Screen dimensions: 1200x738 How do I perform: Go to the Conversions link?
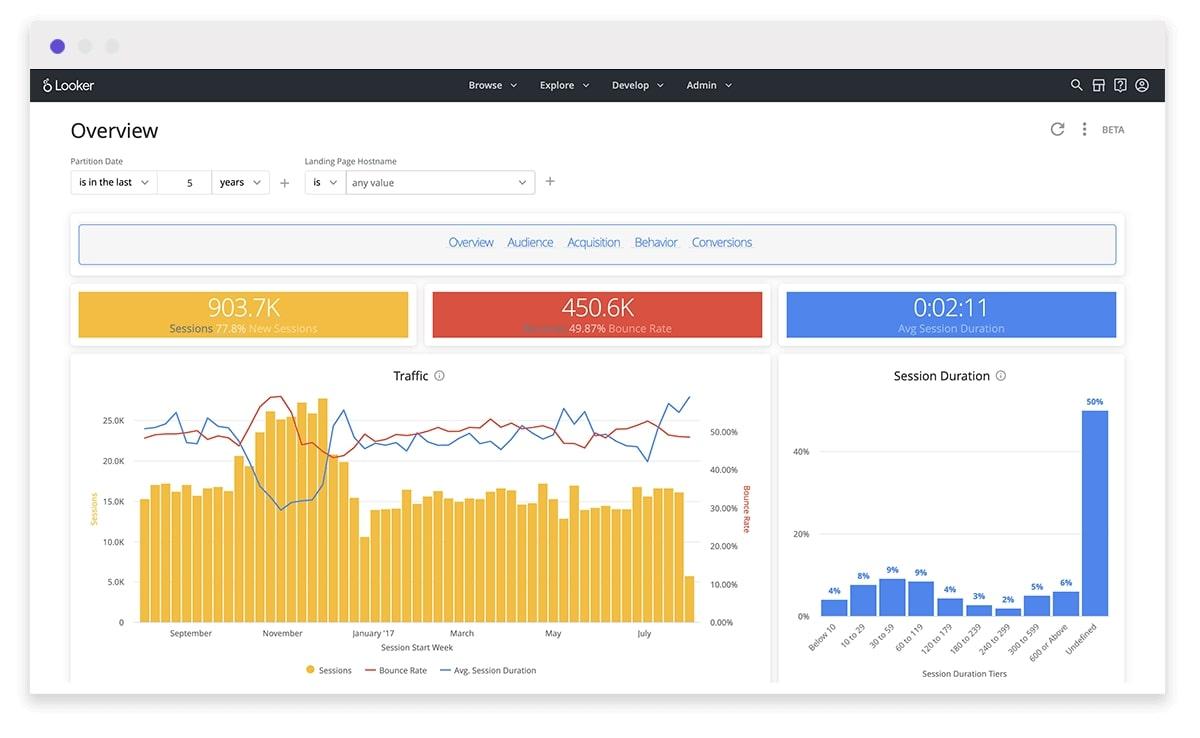coord(722,243)
